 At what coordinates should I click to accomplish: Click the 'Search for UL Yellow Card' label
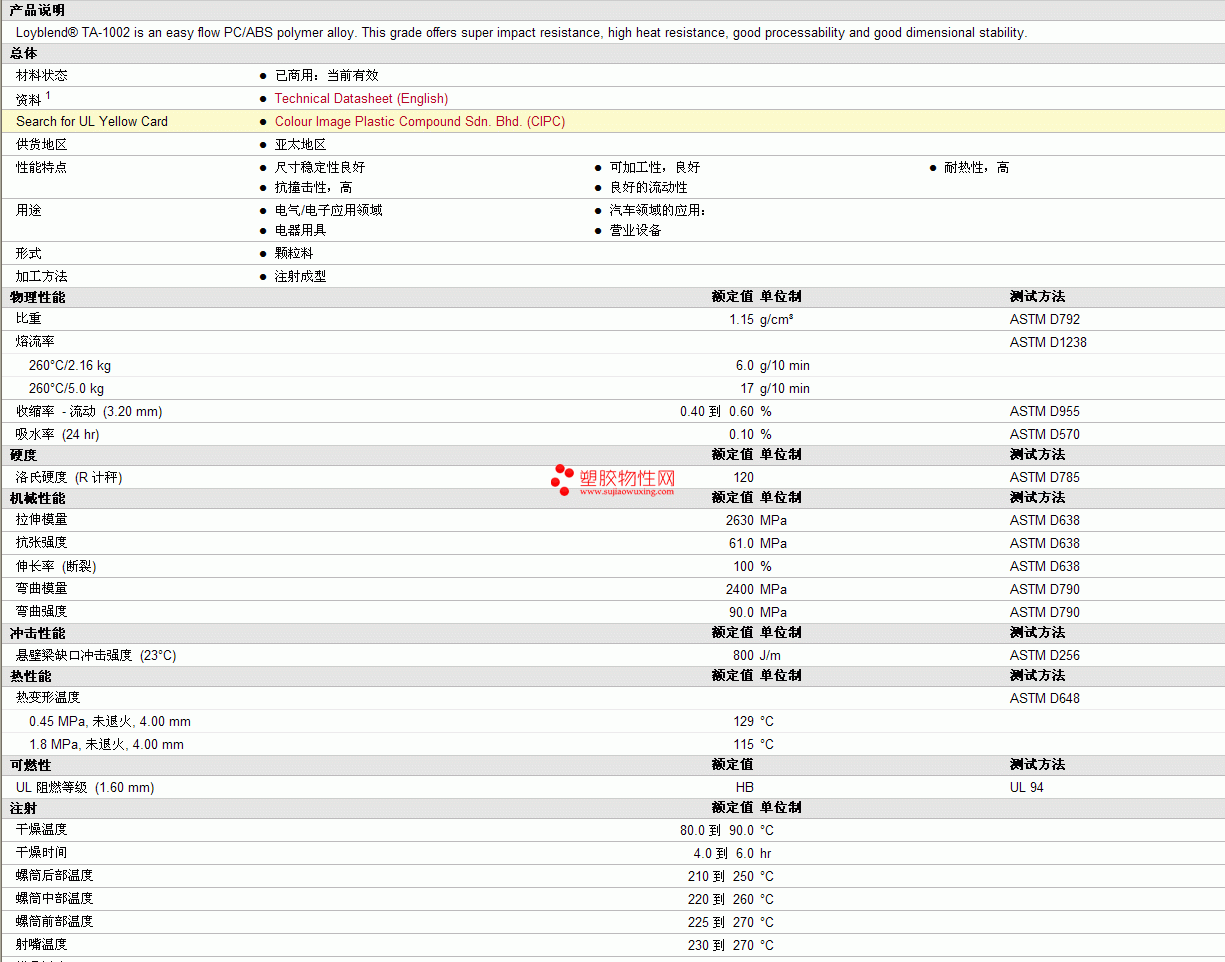point(92,121)
